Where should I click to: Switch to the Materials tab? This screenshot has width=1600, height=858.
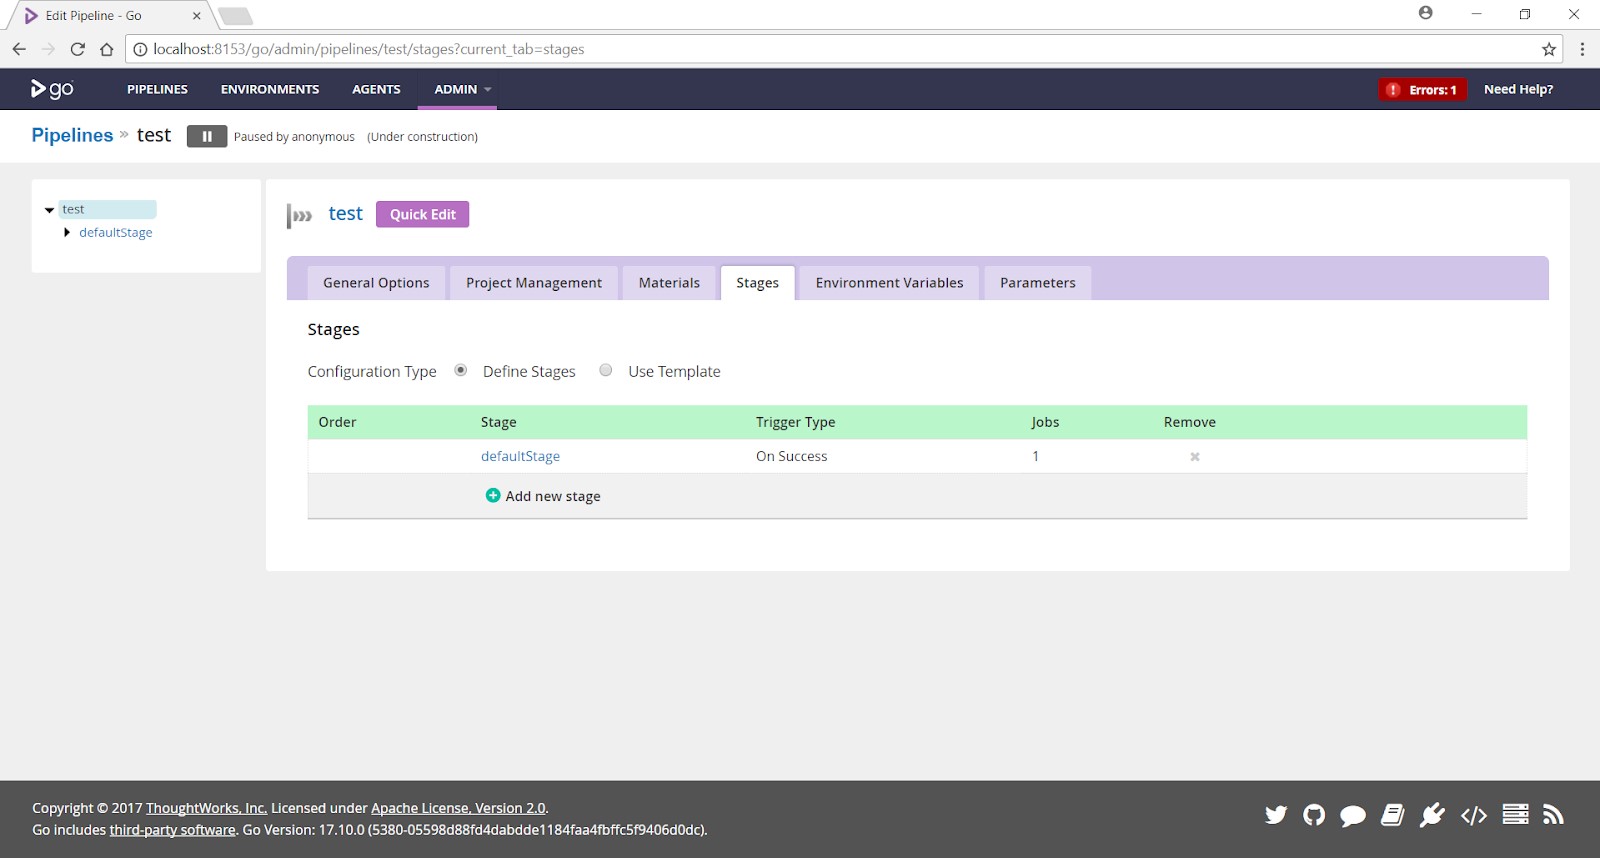(669, 283)
